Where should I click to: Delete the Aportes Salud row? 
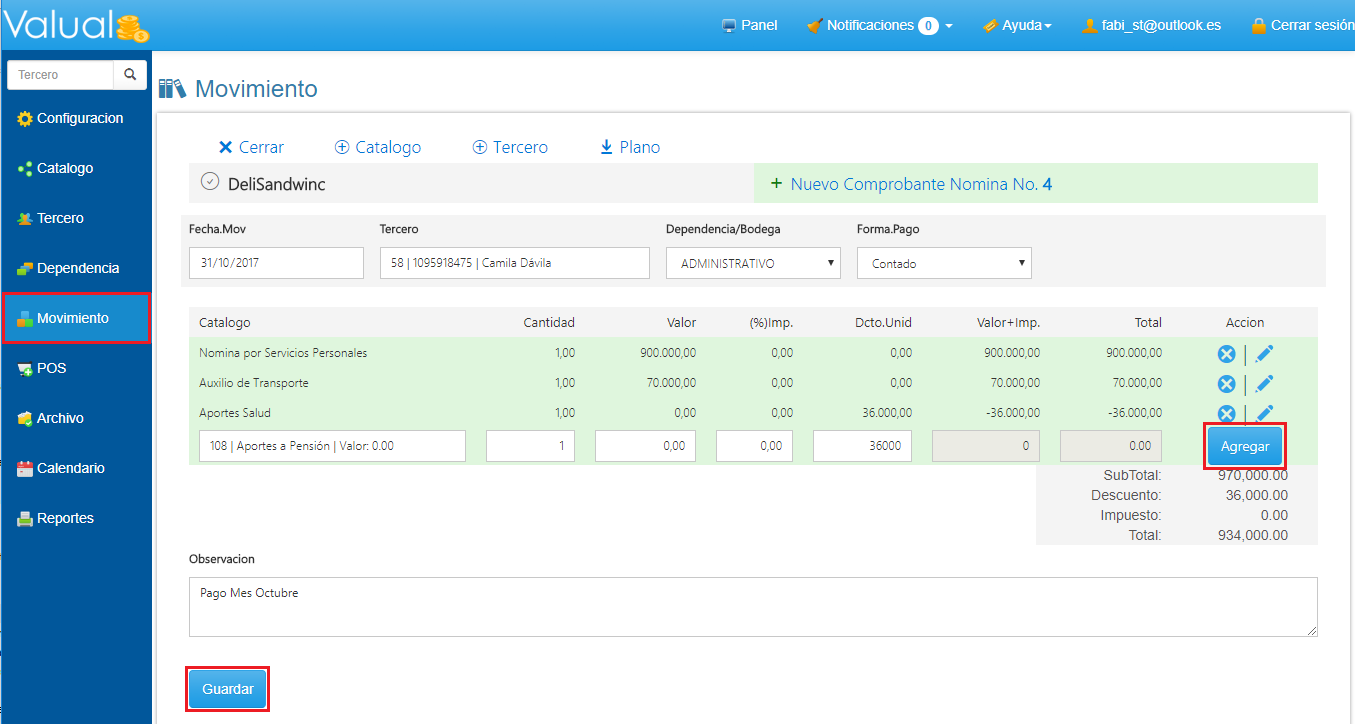(x=1226, y=413)
